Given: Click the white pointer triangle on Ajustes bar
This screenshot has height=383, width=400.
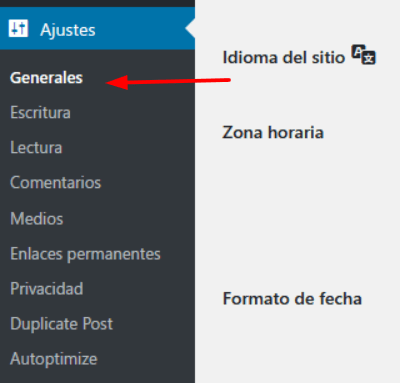Looking at the screenshot, I should click(x=190, y=29).
